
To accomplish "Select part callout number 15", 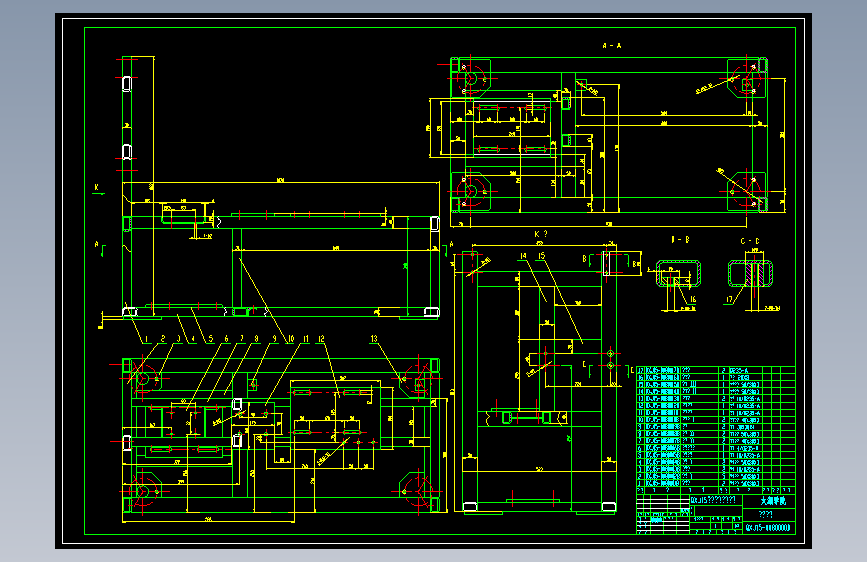I will (541, 256).
